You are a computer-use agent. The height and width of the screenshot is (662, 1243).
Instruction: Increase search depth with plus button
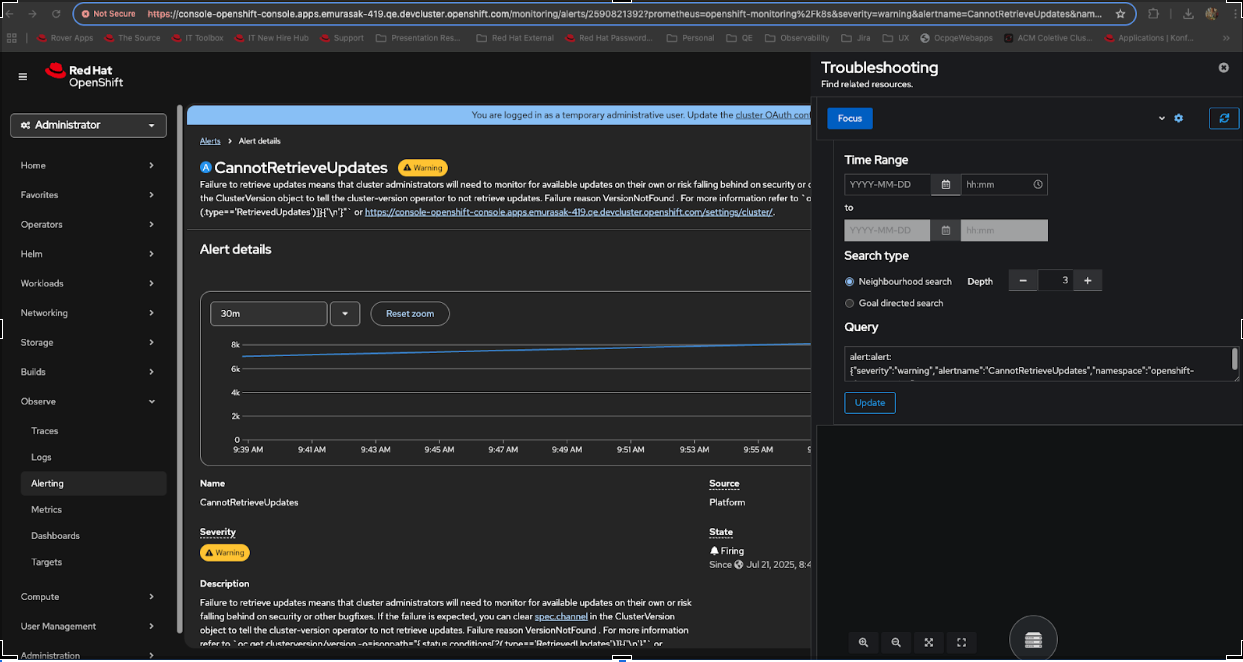1088,281
